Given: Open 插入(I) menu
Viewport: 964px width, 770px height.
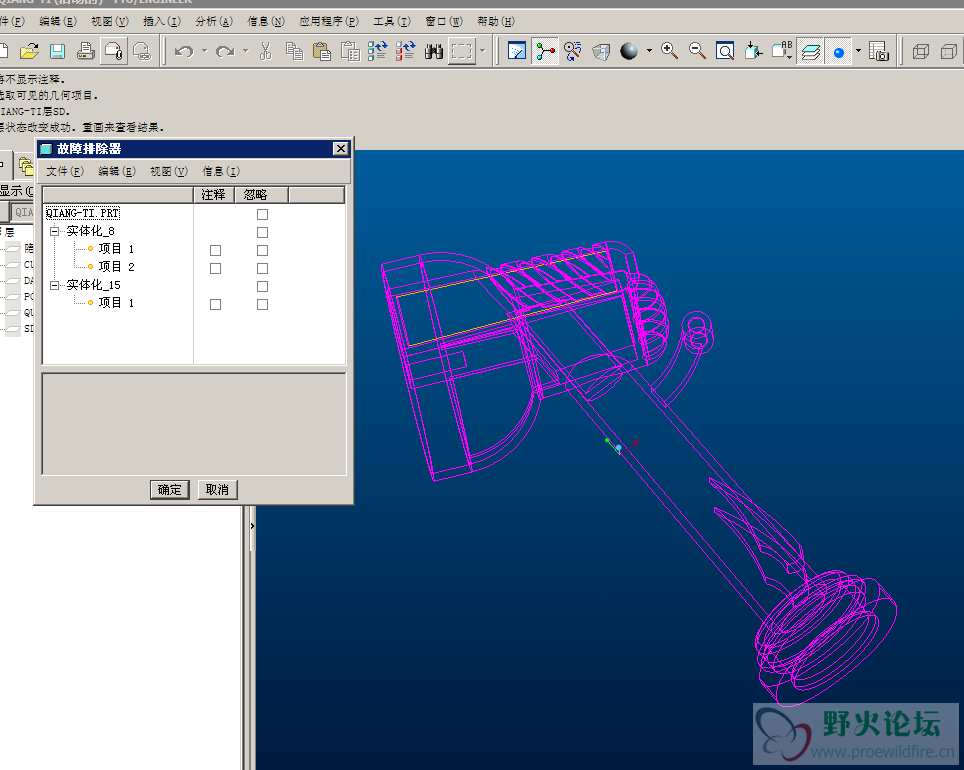Looking at the screenshot, I should 162,22.
